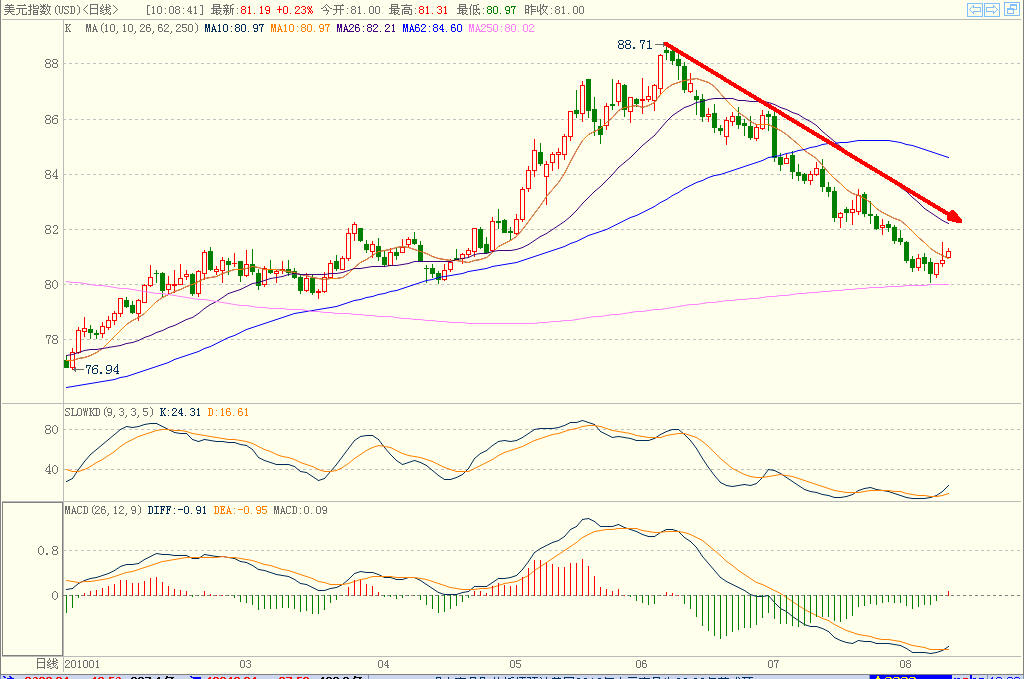The width and height of the screenshot is (1024, 679).
Task: Click the 201001 date marker
Action: click(x=82, y=664)
